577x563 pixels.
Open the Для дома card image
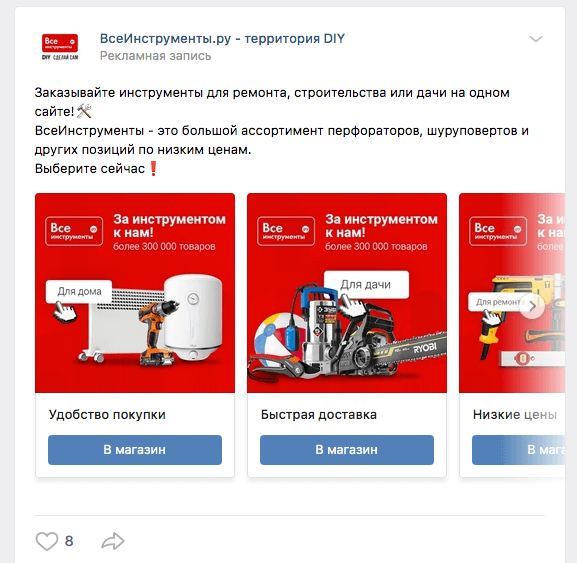pyautogui.click(x=135, y=293)
